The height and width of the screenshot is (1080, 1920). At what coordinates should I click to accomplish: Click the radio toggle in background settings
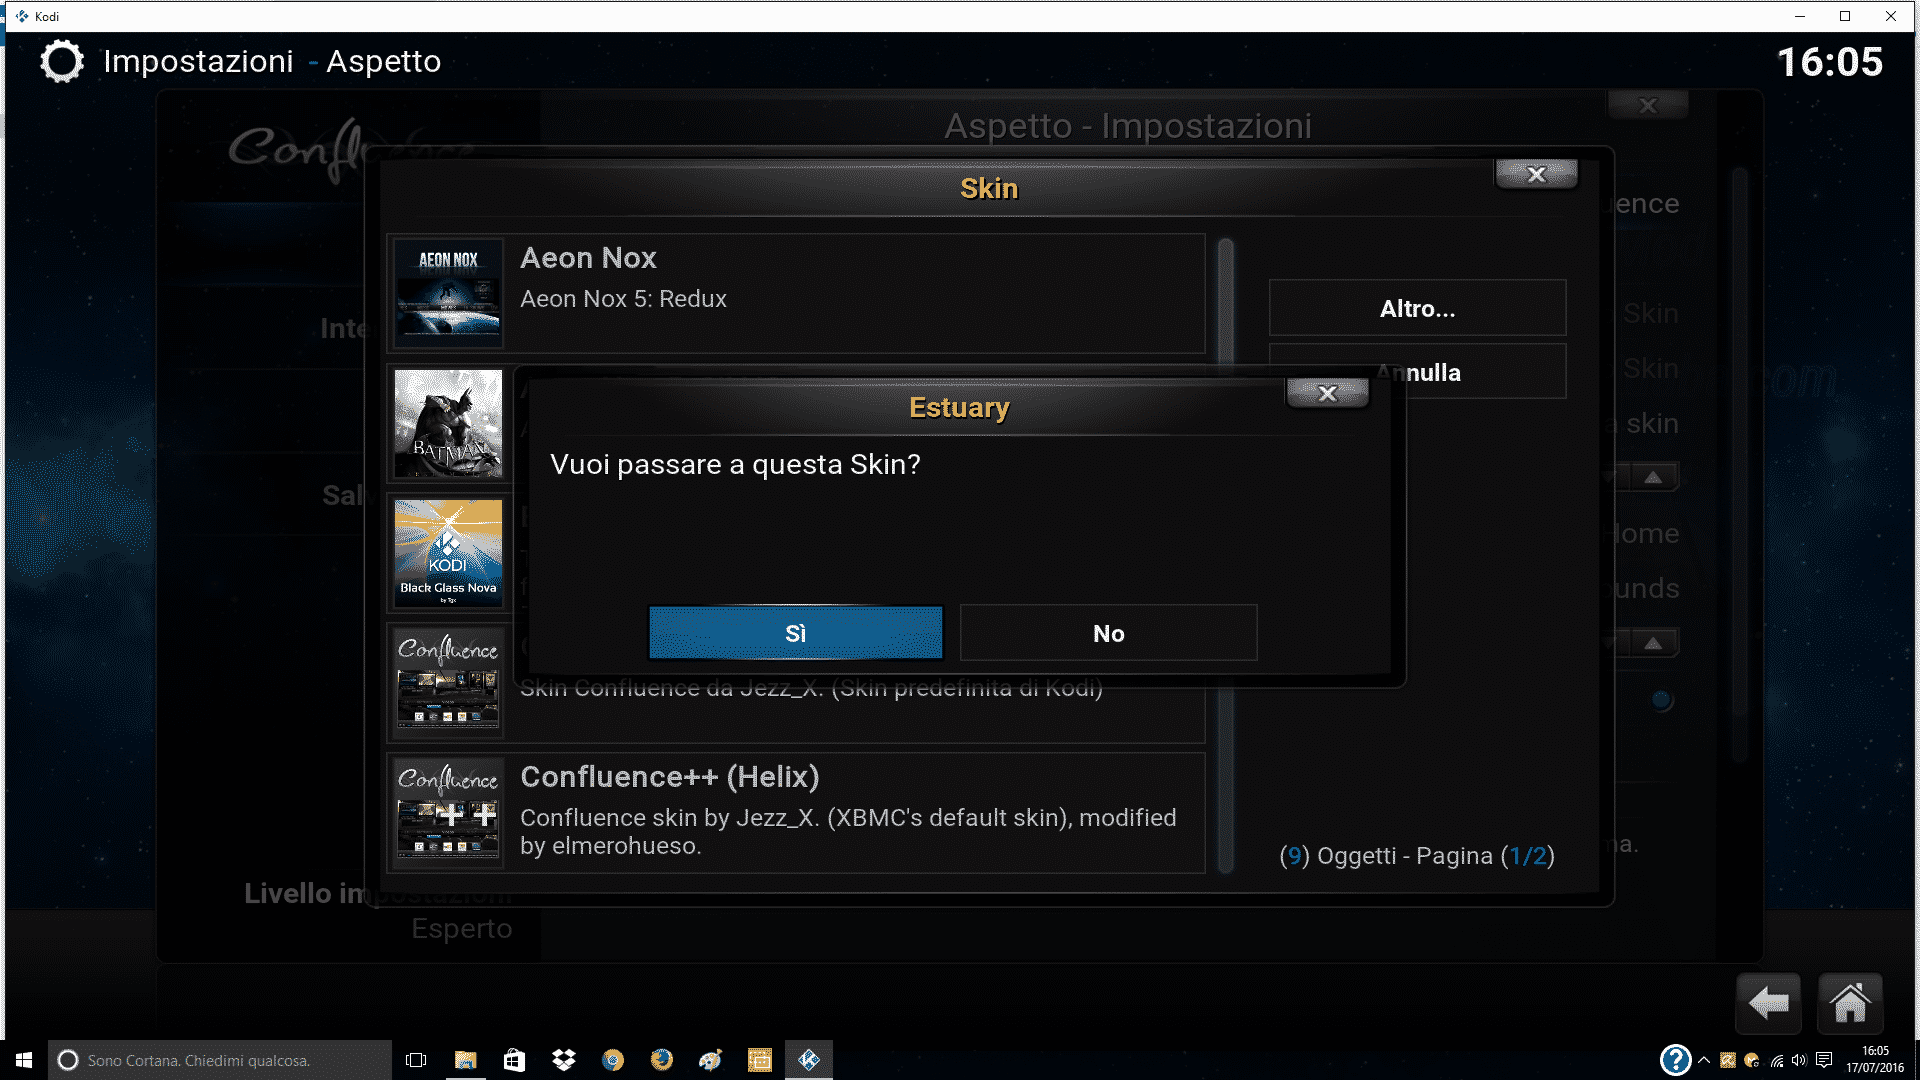(x=1661, y=700)
